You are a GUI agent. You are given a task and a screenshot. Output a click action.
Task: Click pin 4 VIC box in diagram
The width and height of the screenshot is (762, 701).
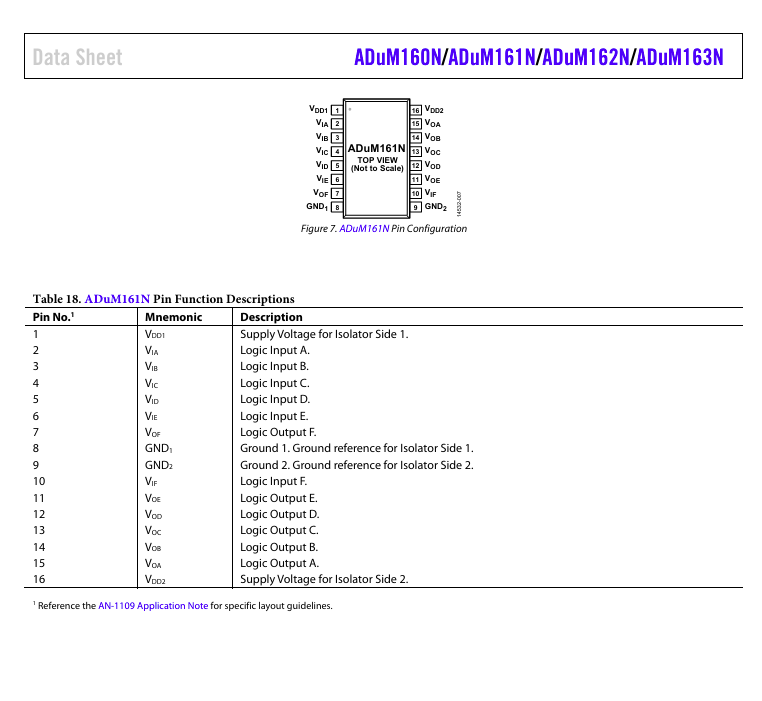337,152
